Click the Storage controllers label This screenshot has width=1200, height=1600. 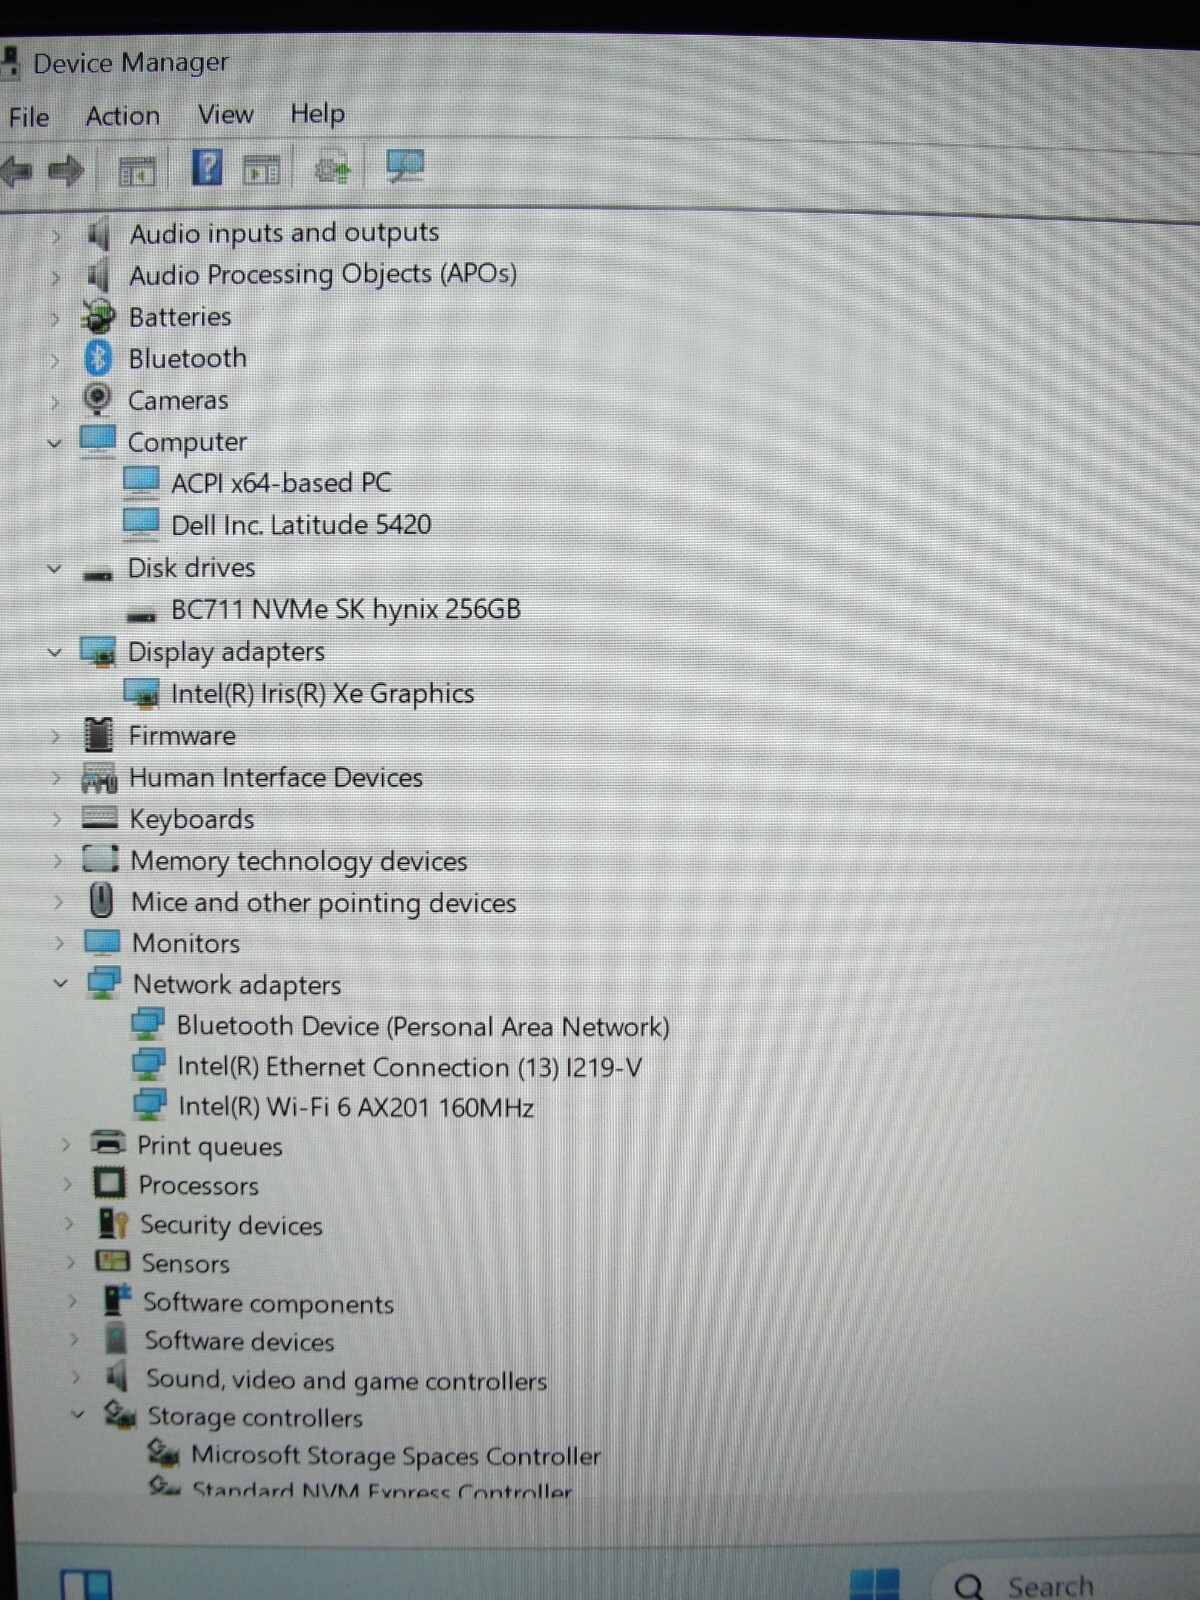[x=255, y=1417]
